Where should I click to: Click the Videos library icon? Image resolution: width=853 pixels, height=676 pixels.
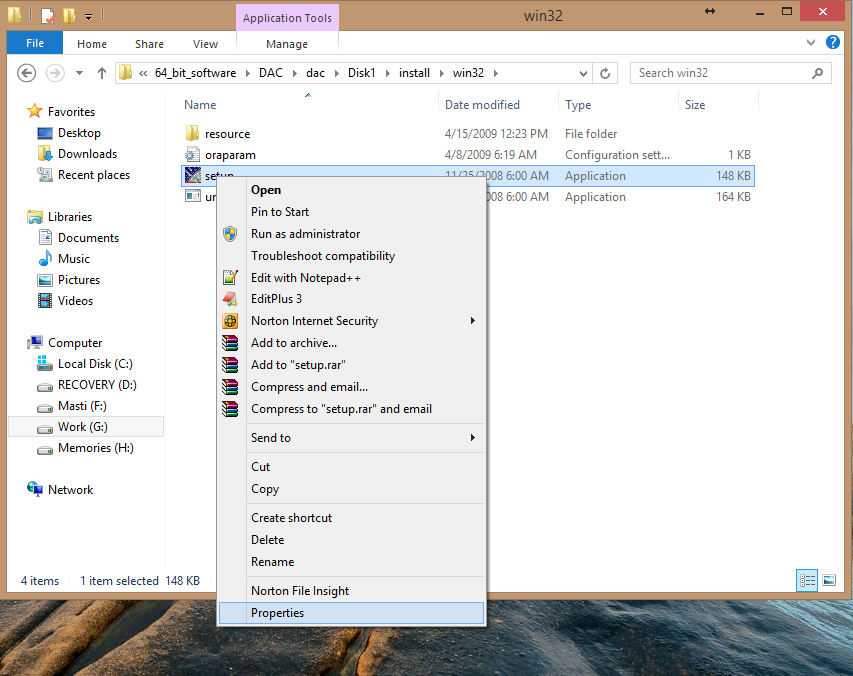click(45, 300)
